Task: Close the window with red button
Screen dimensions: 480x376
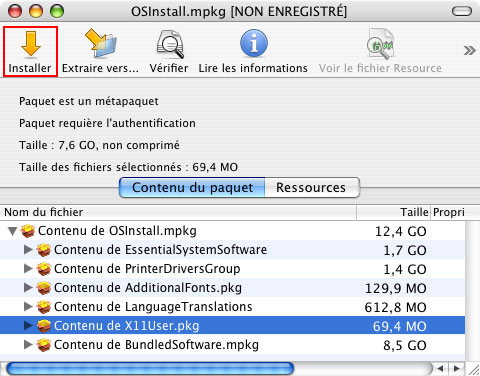Action: 15,12
